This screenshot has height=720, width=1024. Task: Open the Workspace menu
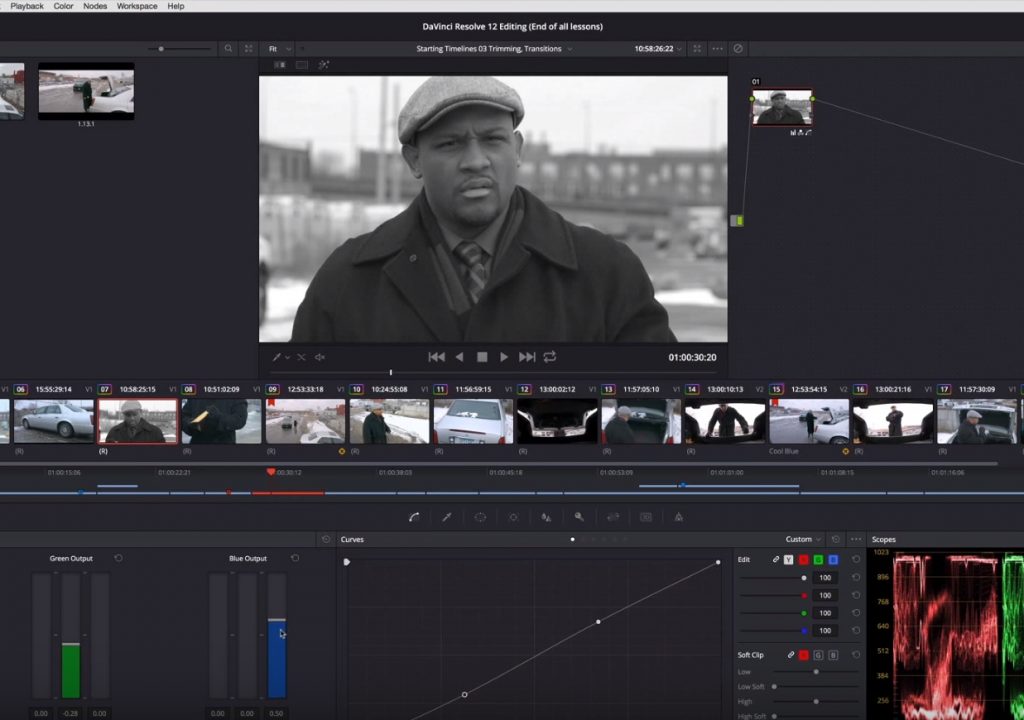click(x=137, y=6)
